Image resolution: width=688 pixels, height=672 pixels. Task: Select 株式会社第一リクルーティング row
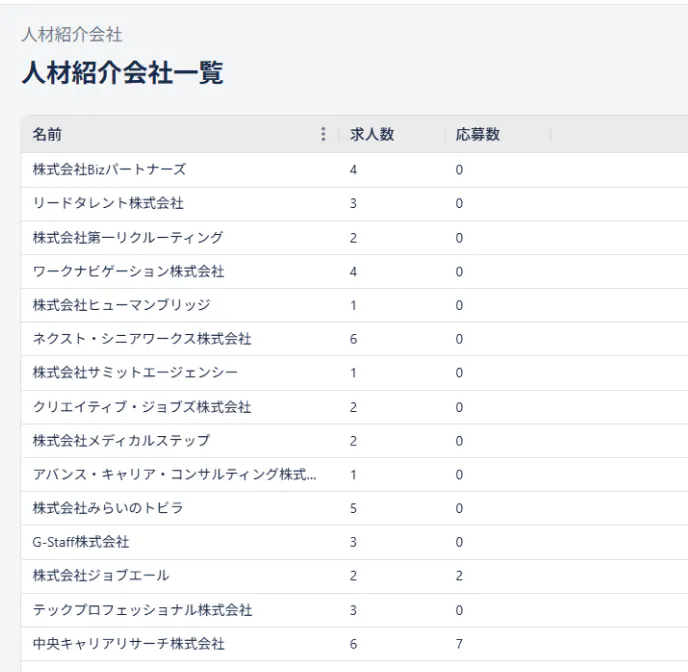tap(128, 238)
